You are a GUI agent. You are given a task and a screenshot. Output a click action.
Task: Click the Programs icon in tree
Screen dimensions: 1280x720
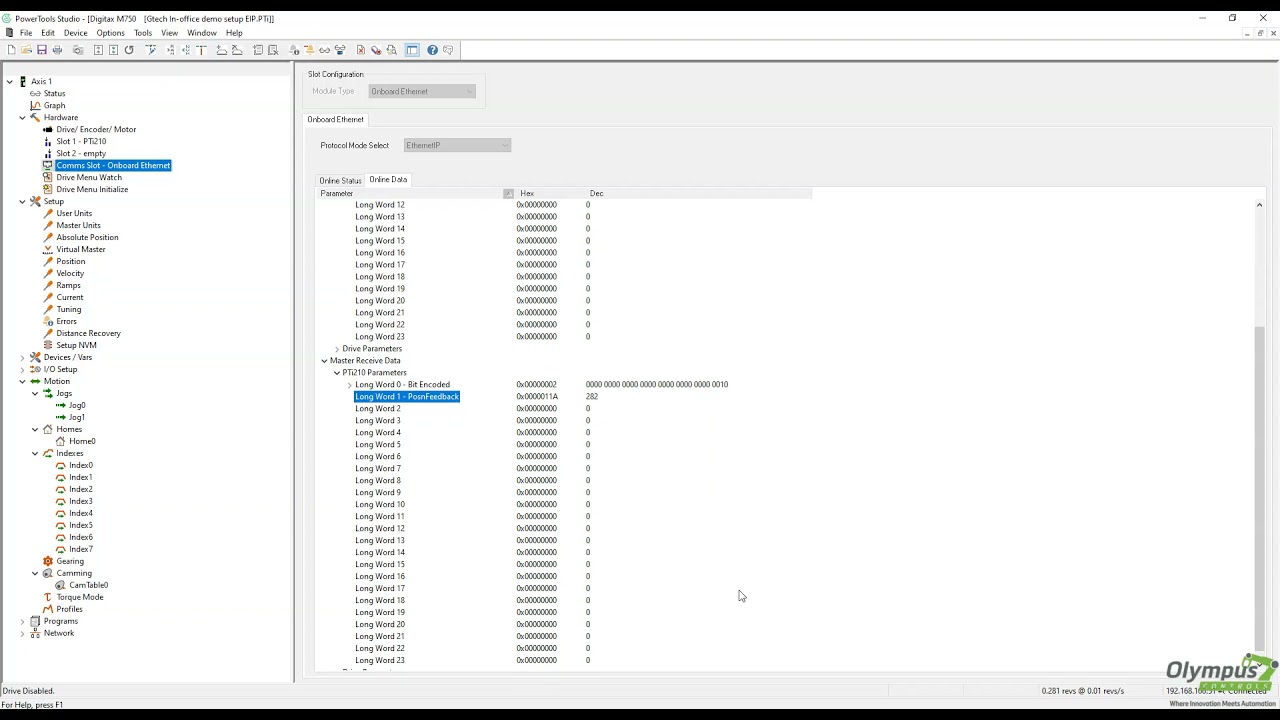(35, 622)
